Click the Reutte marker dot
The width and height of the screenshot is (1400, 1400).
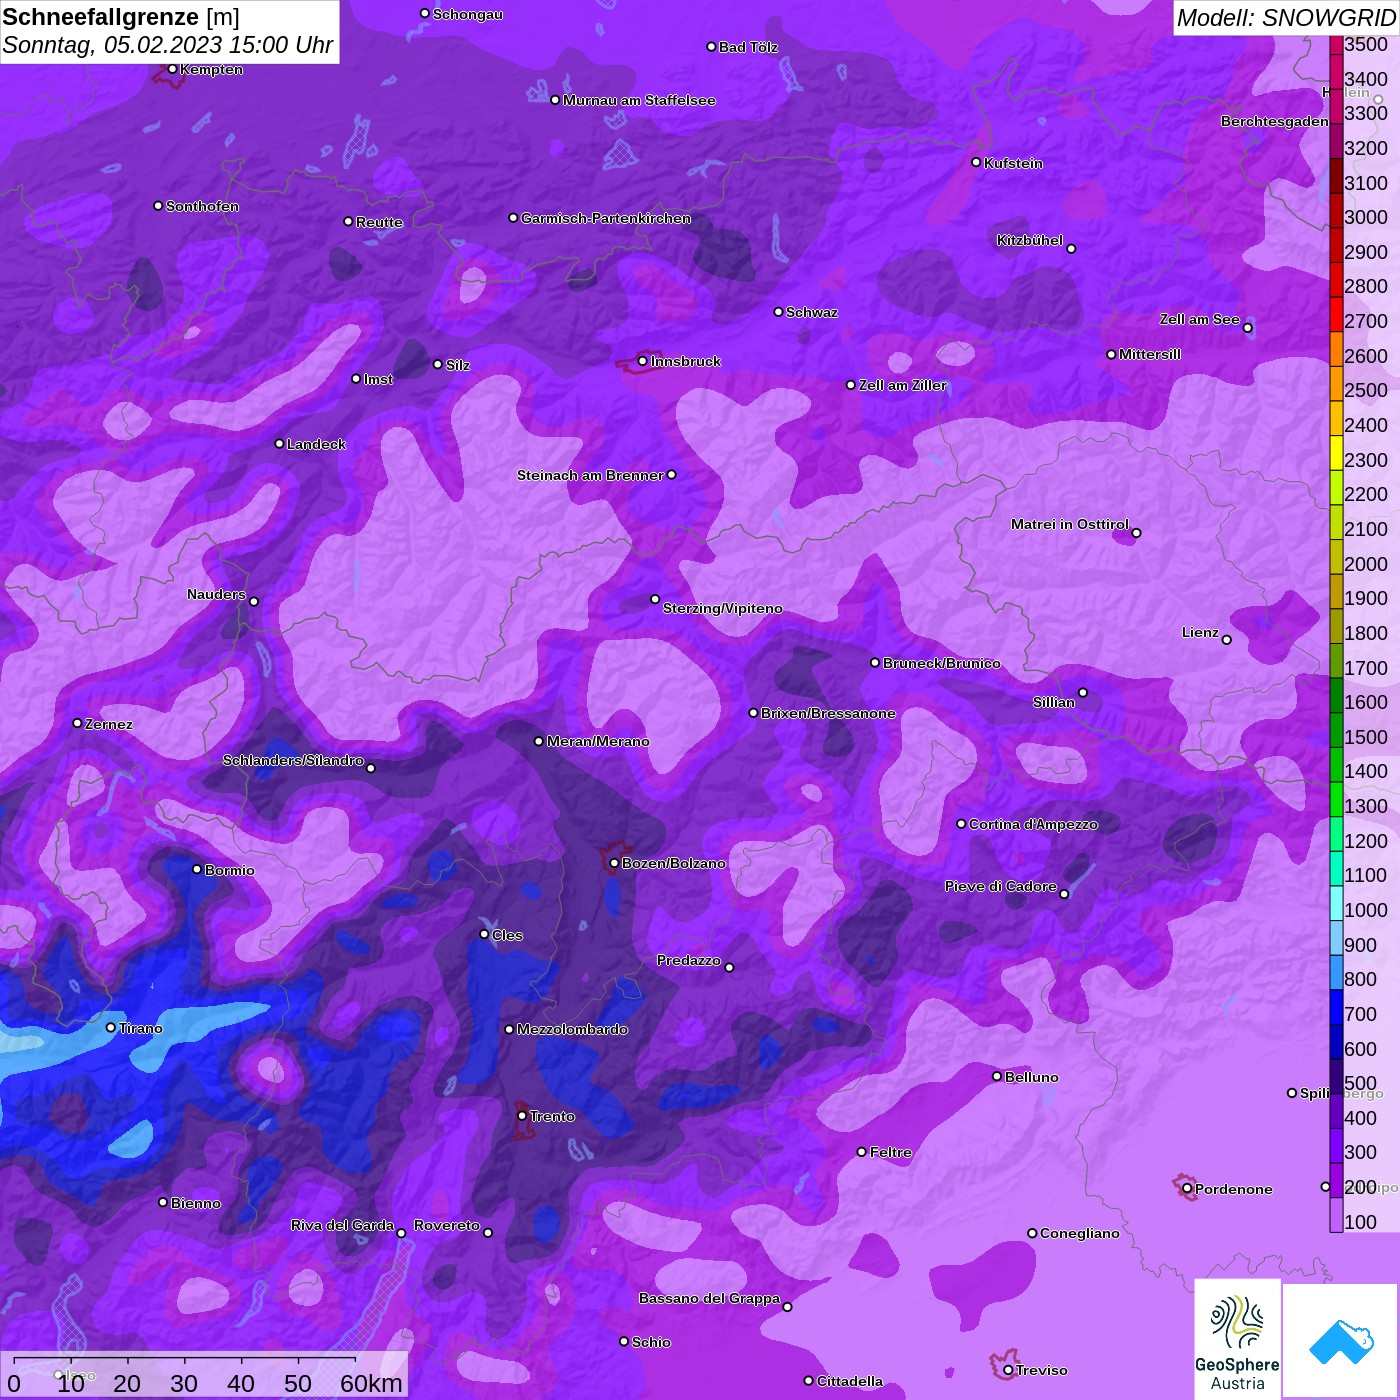pyautogui.click(x=348, y=221)
